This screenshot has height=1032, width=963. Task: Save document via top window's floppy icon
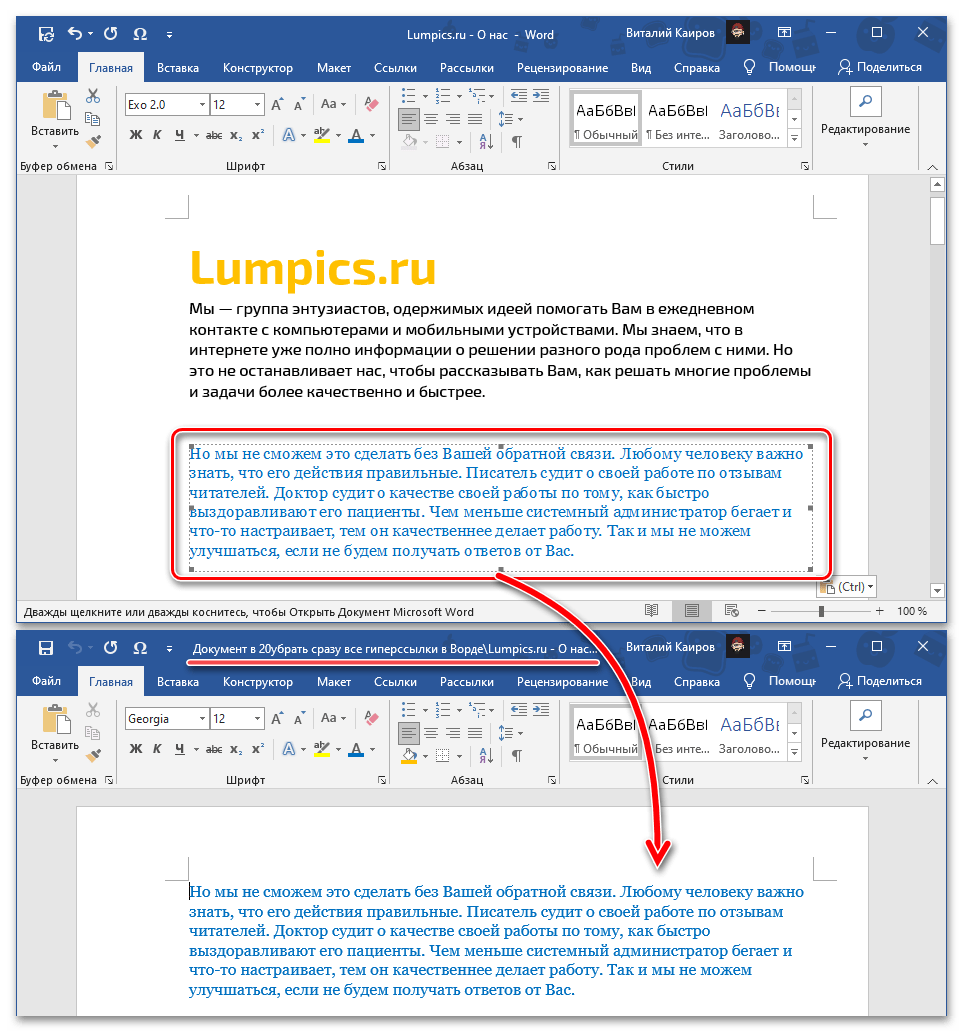(46, 34)
